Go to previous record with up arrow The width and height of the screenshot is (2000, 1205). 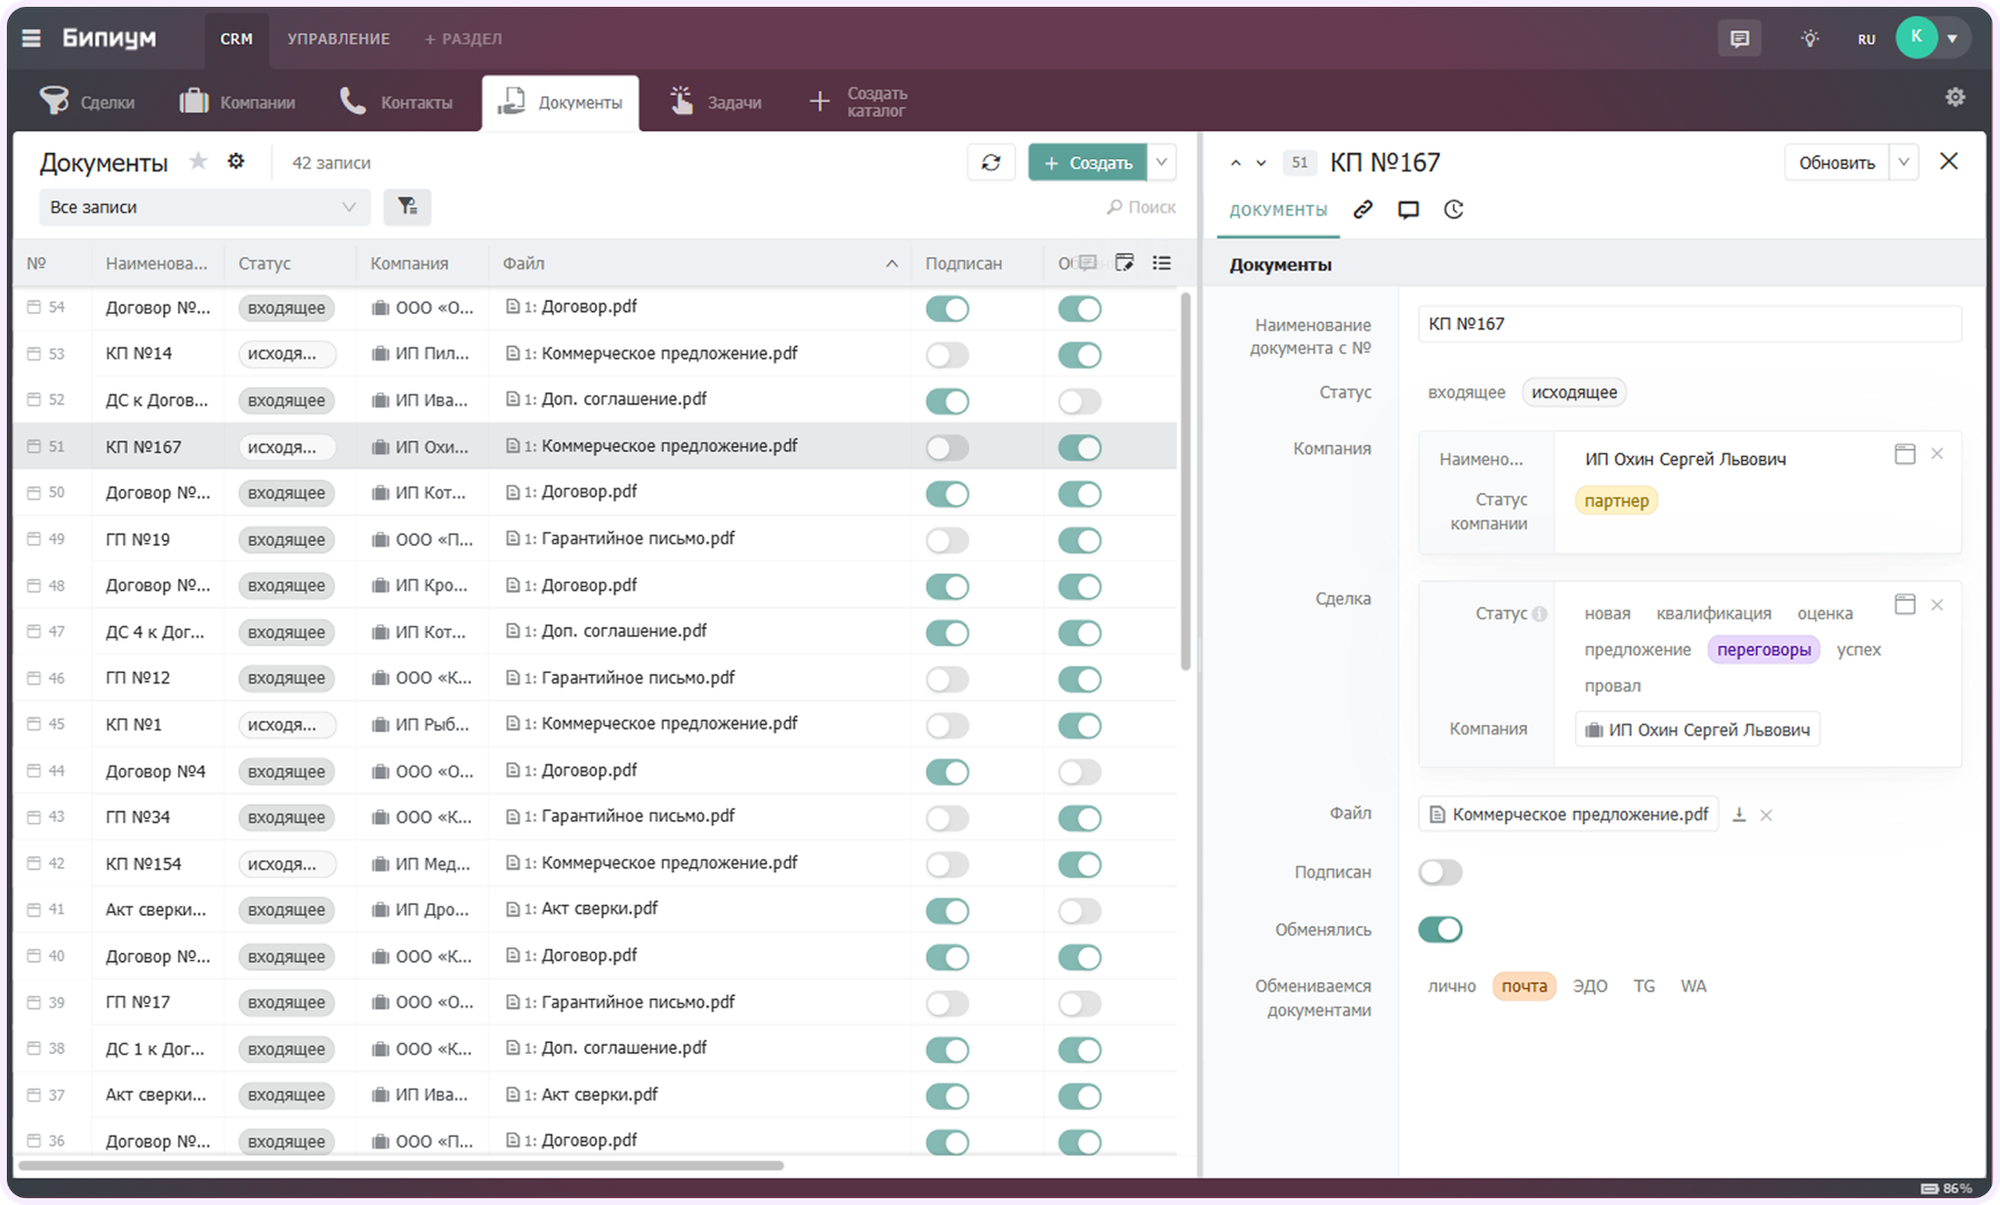1236,163
